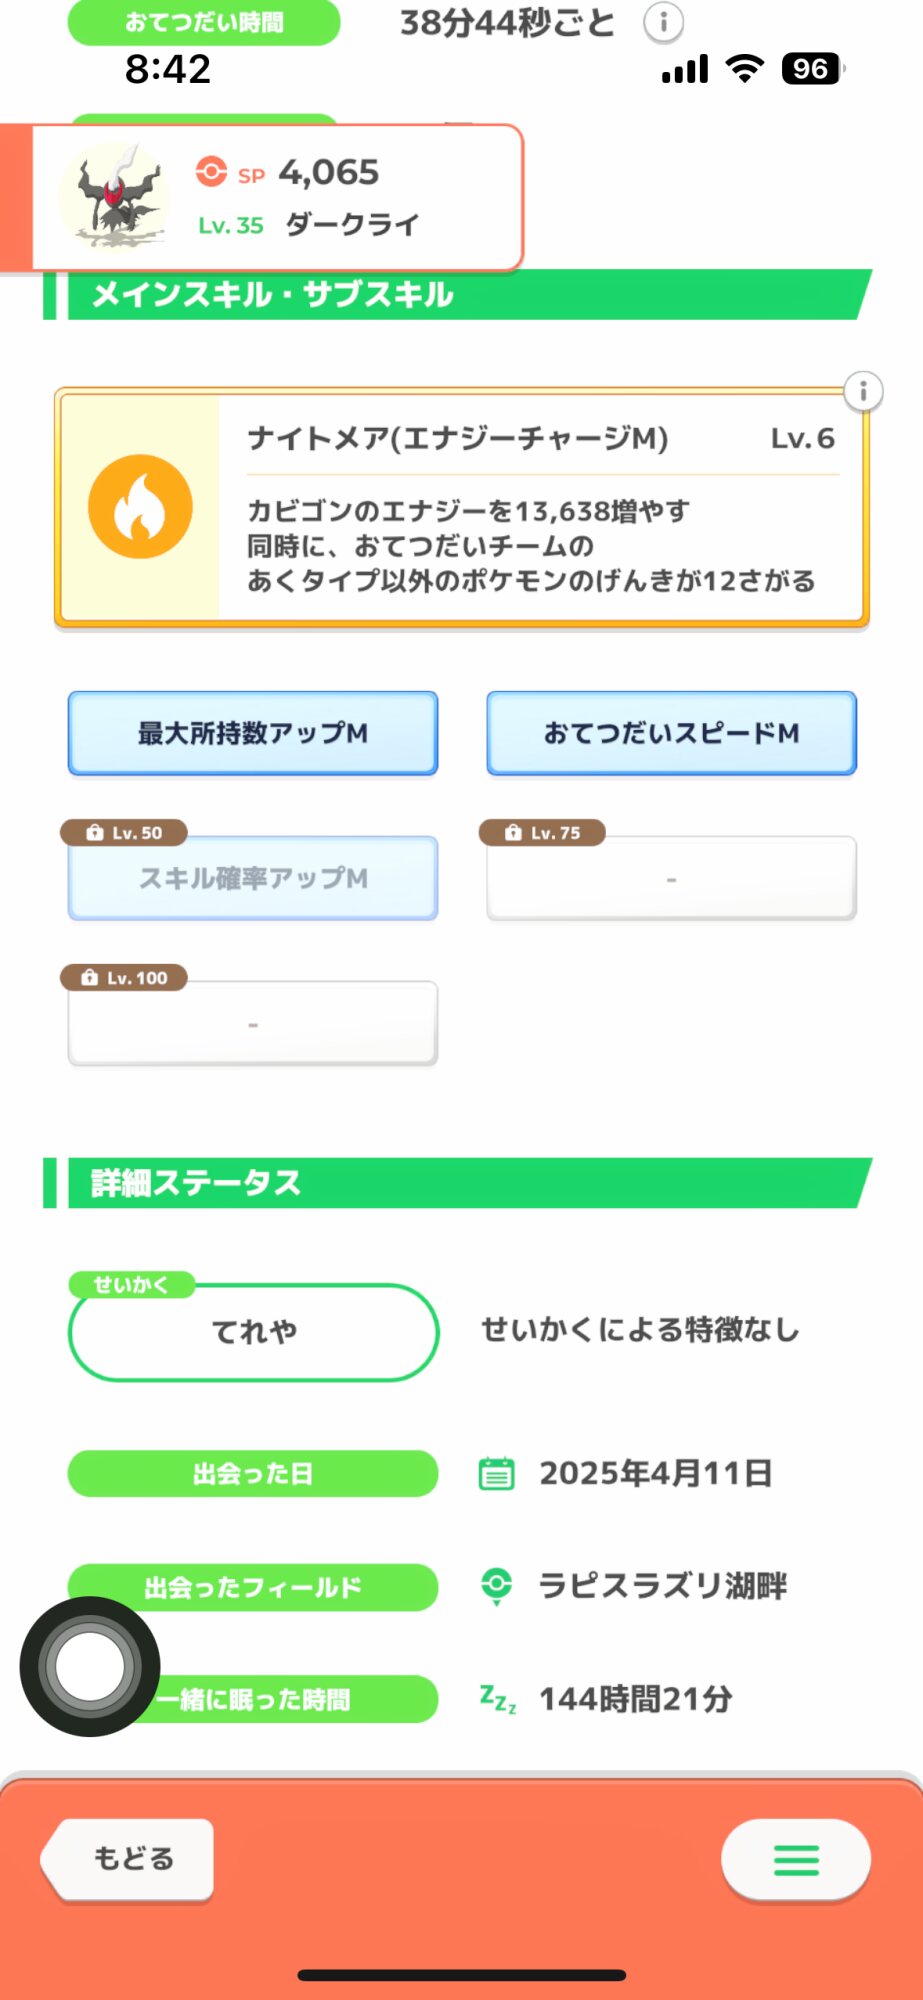Tap the orange flame skill icon
923x2000 pixels.
point(141,506)
